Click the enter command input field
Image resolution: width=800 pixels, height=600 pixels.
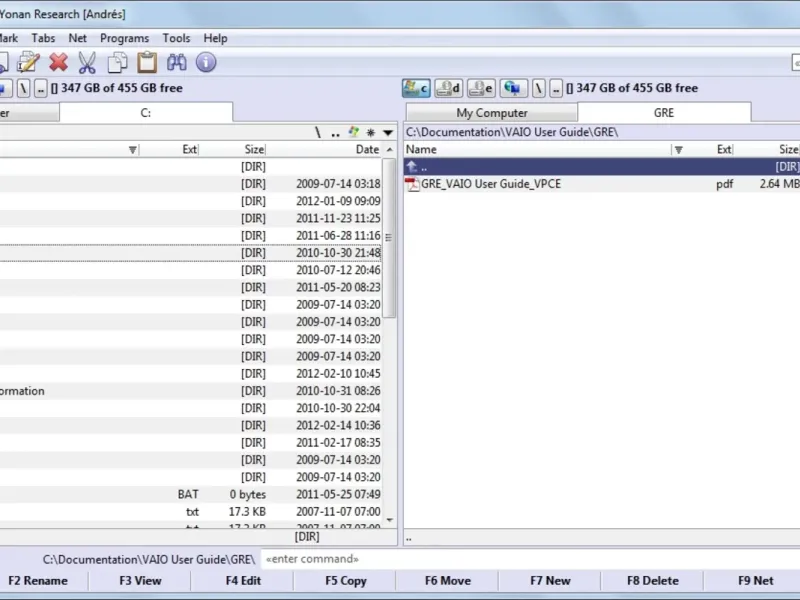click(530, 559)
